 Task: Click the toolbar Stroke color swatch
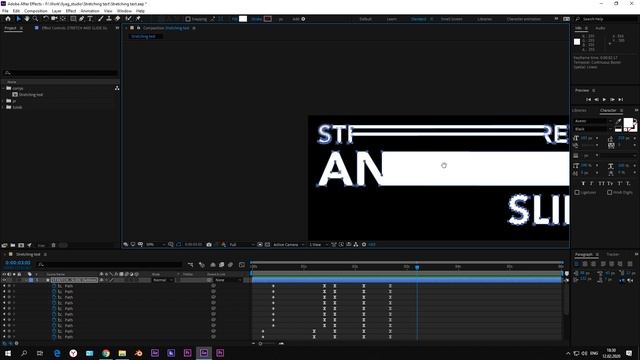coord(268,19)
